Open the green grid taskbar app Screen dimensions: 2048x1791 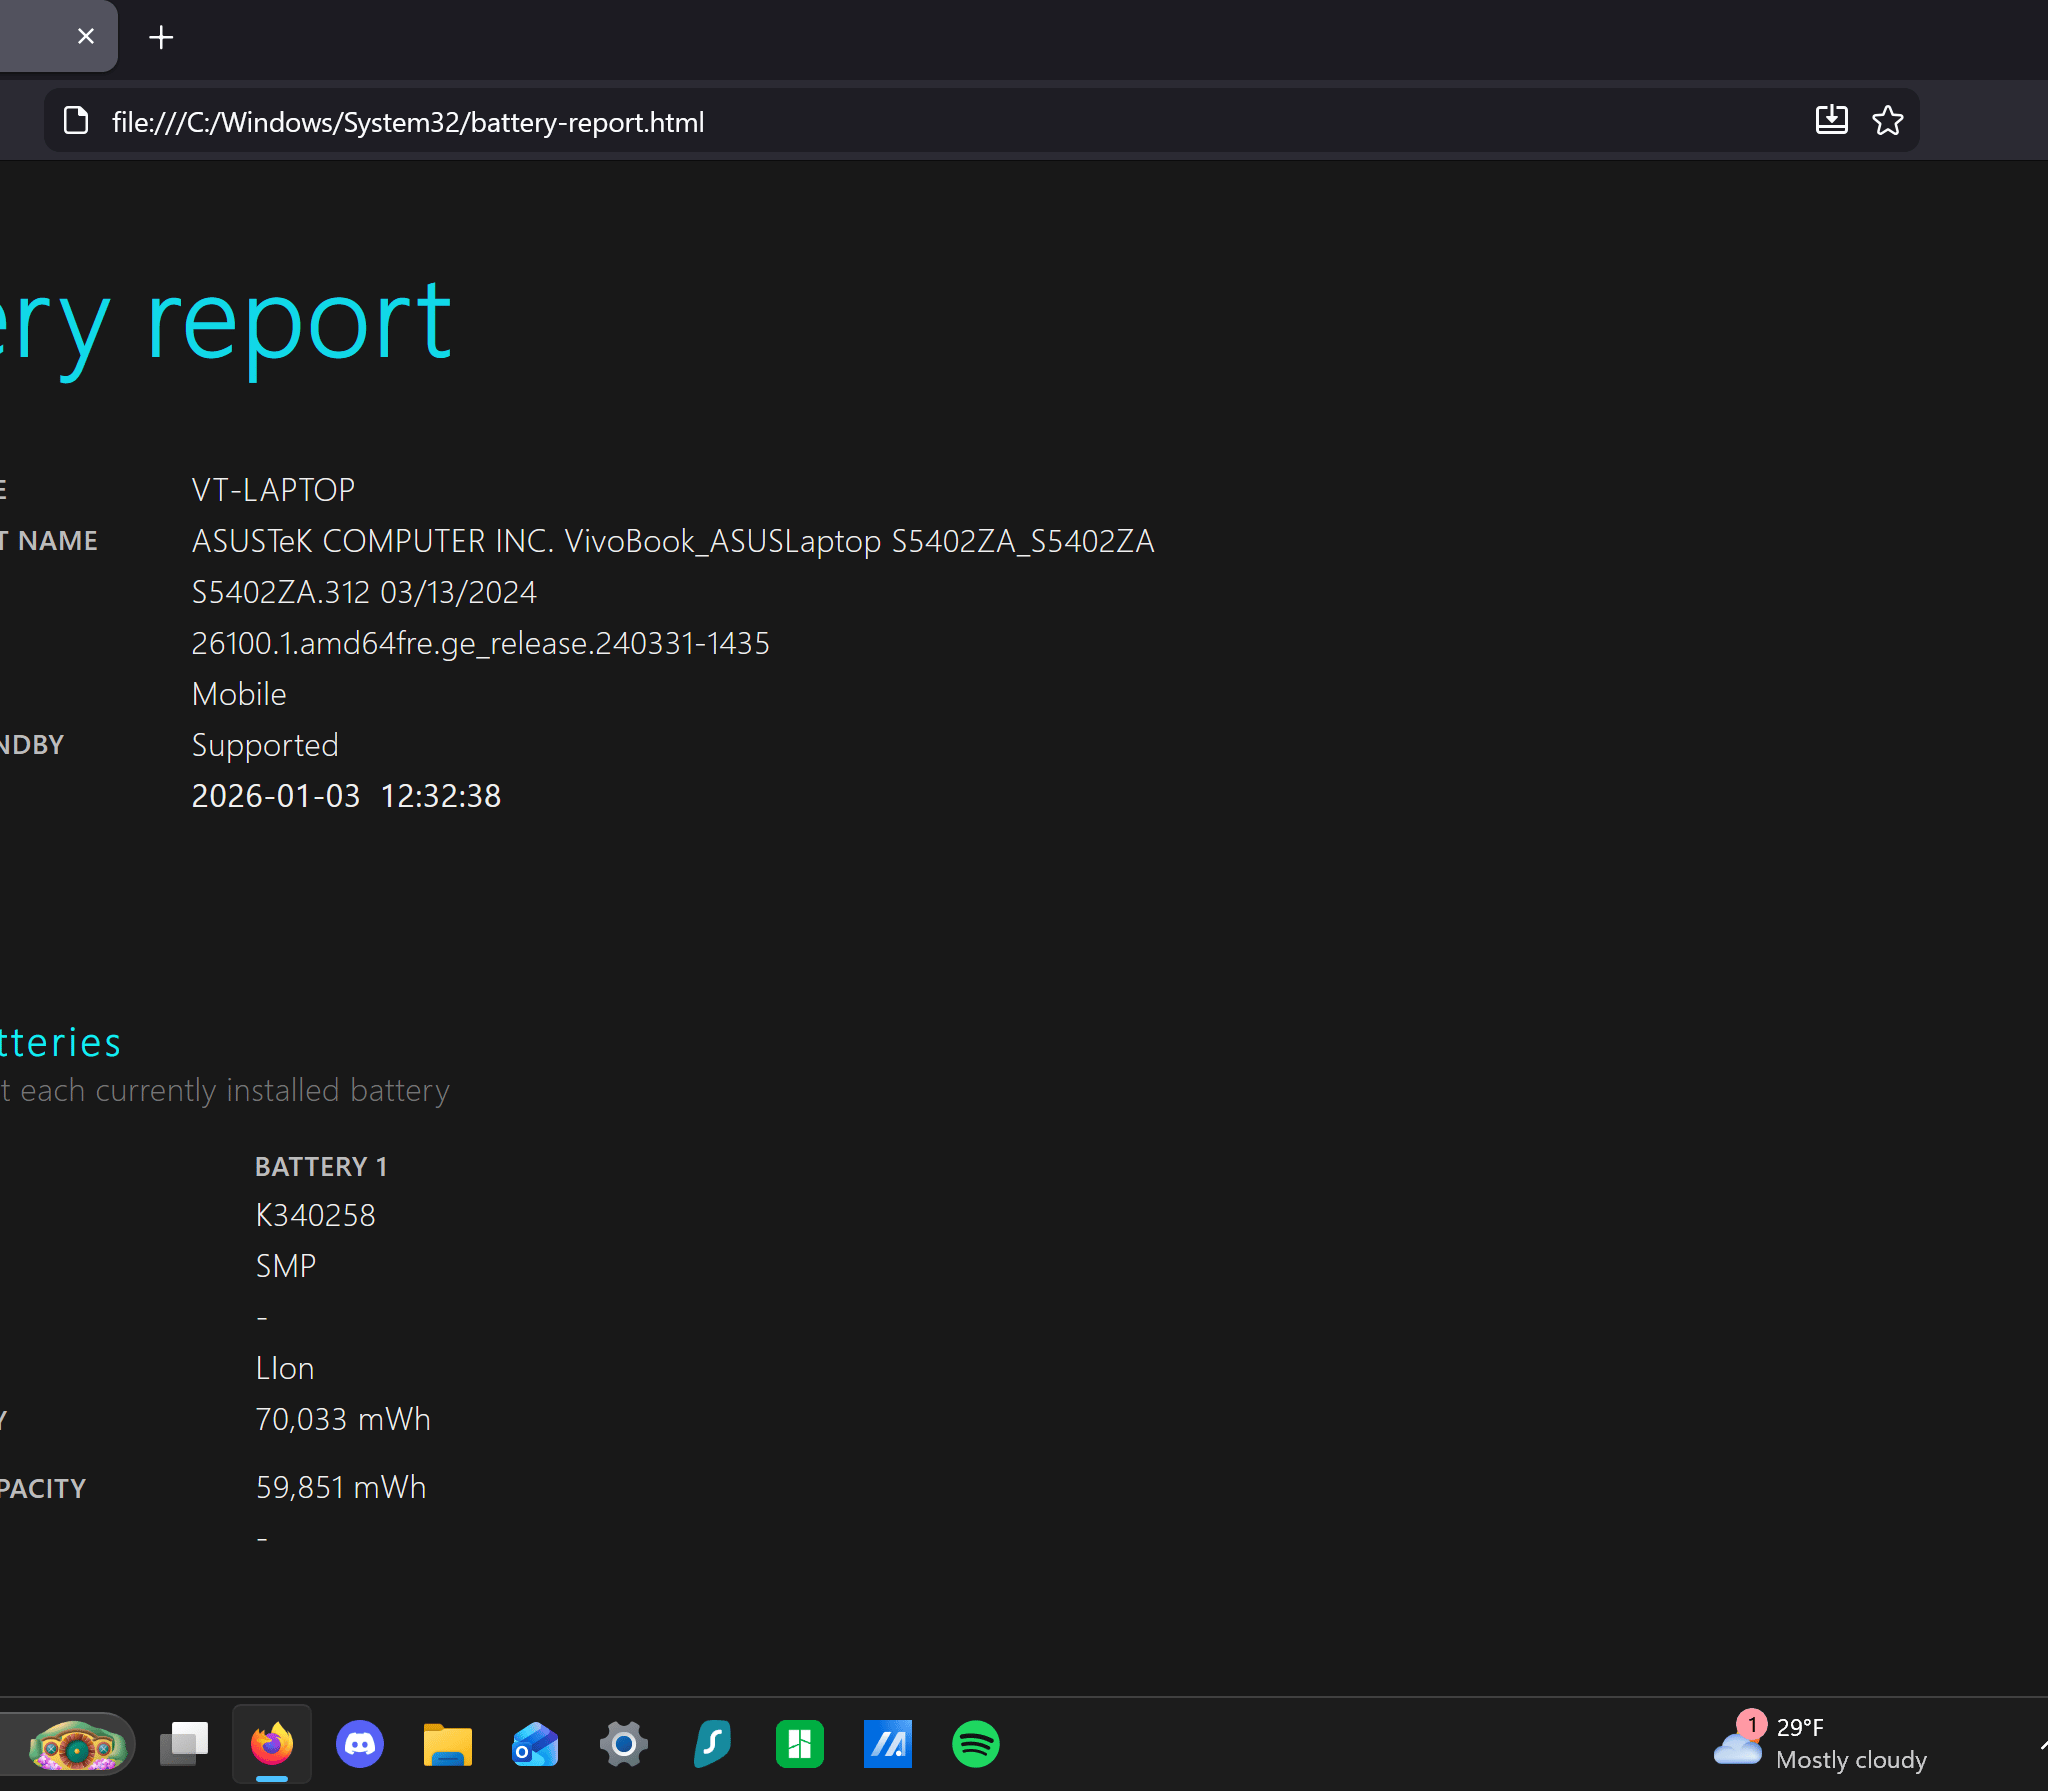(800, 1745)
